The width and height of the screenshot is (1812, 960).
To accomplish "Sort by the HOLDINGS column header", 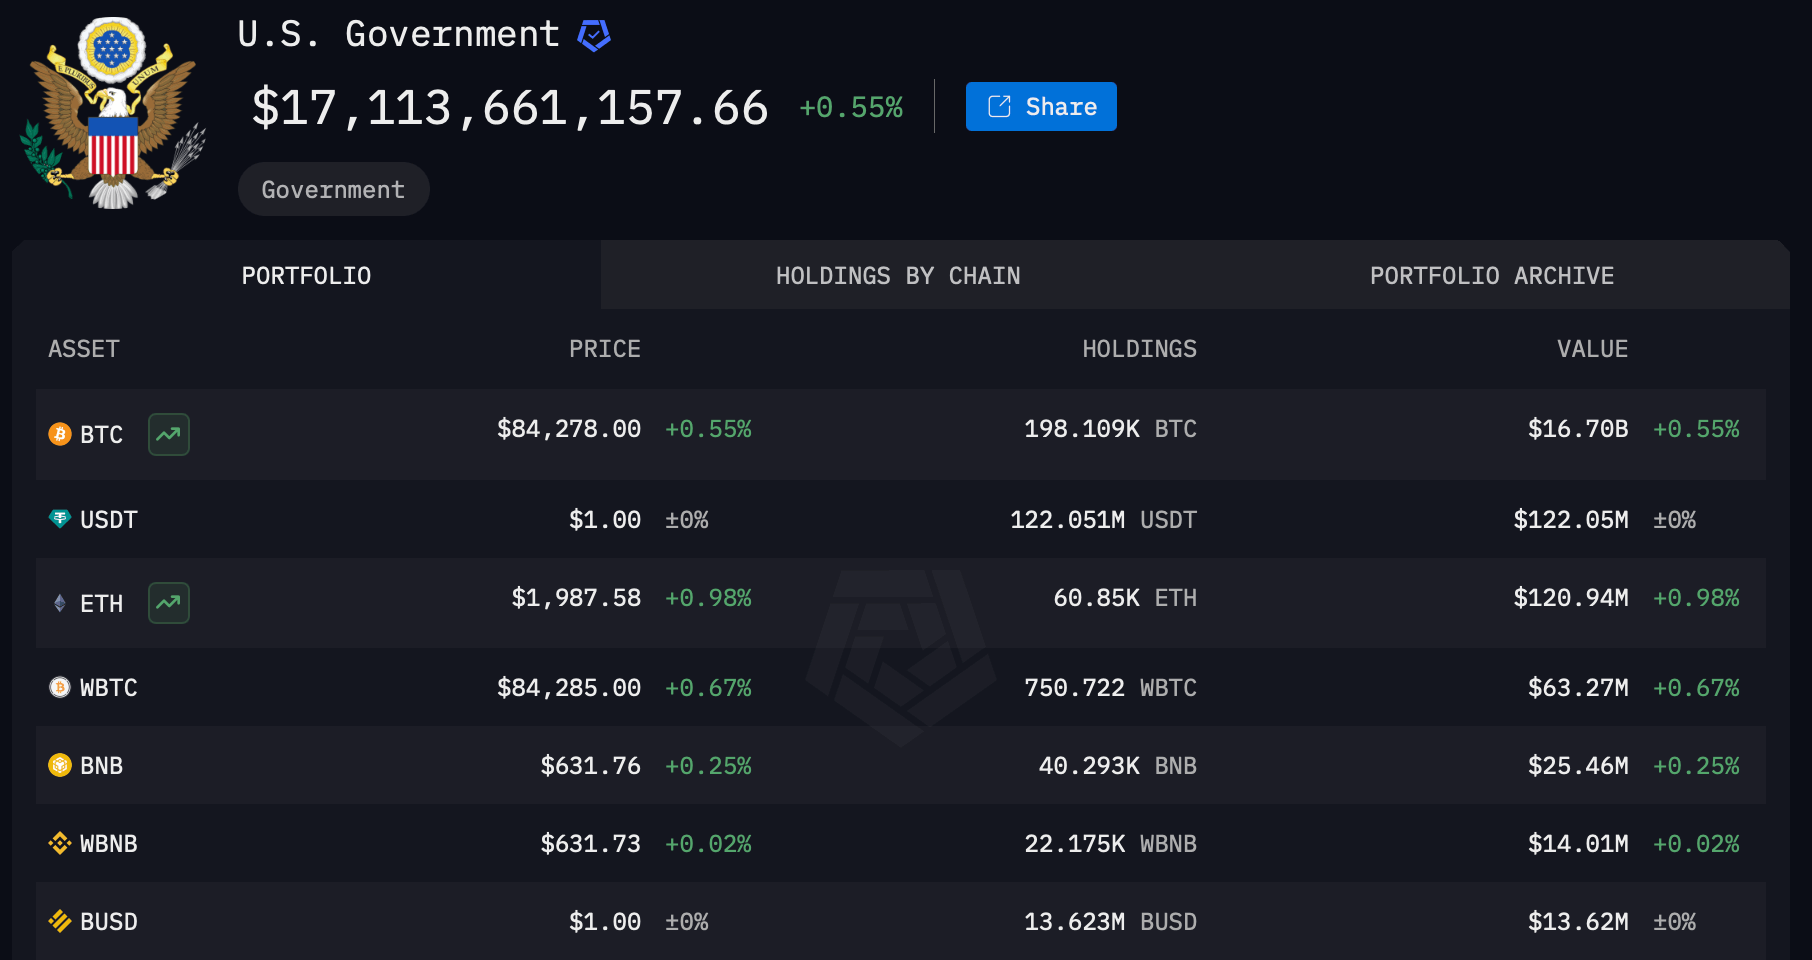I will click(1139, 349).
